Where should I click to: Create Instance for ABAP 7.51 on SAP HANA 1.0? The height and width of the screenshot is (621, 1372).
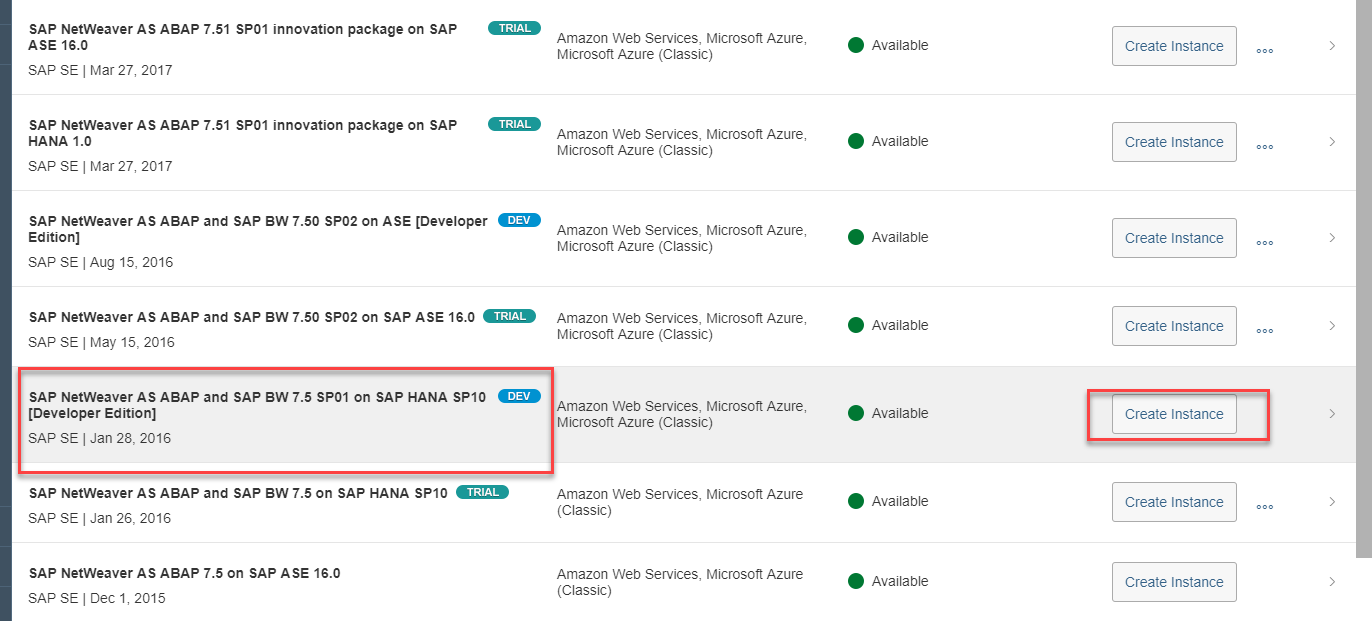tap(1174, 142)
